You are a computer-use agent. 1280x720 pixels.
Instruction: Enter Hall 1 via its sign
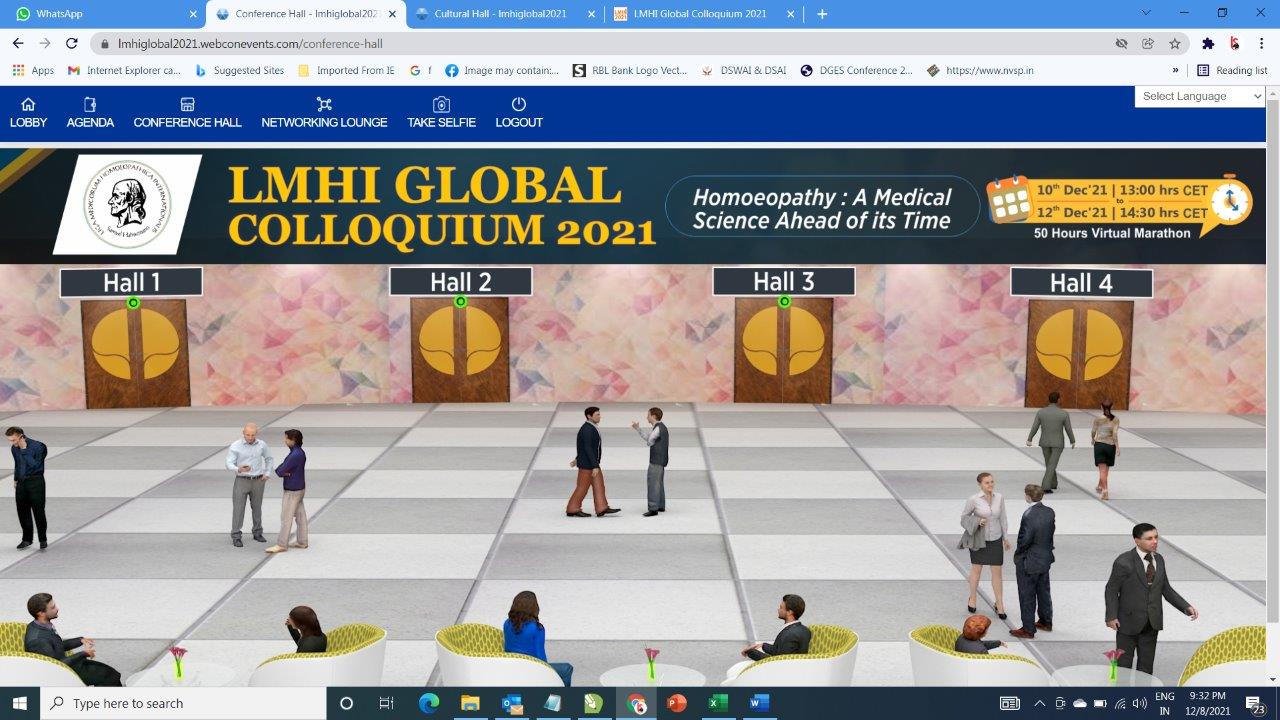point(131,282)
